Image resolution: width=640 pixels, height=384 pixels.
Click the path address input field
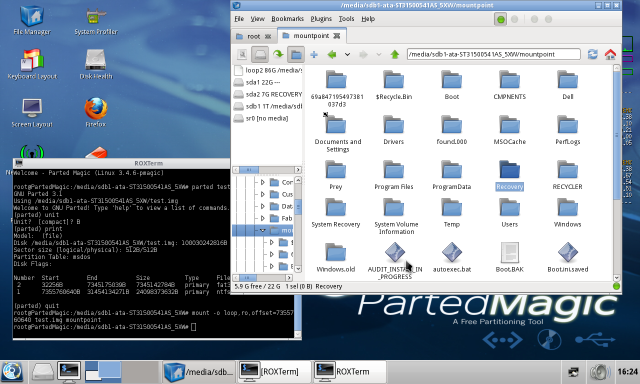click(x=493, y=54)
